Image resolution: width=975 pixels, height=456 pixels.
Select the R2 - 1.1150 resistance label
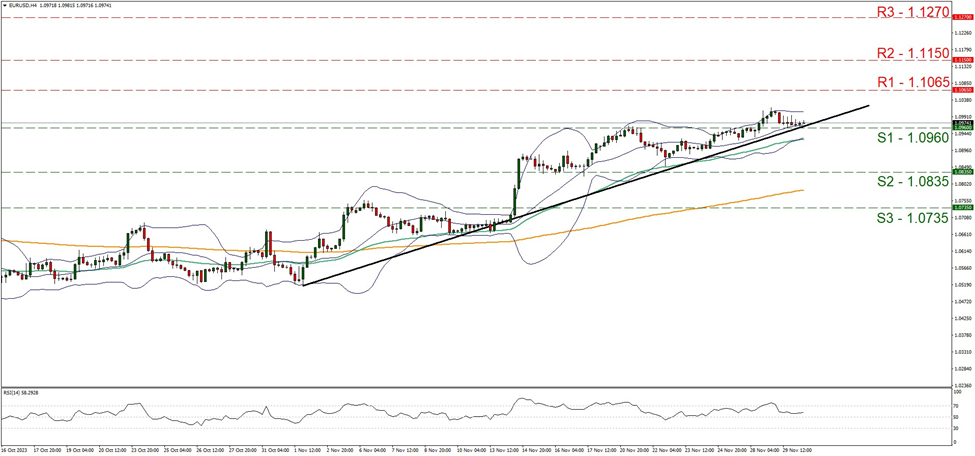point(912,53)
